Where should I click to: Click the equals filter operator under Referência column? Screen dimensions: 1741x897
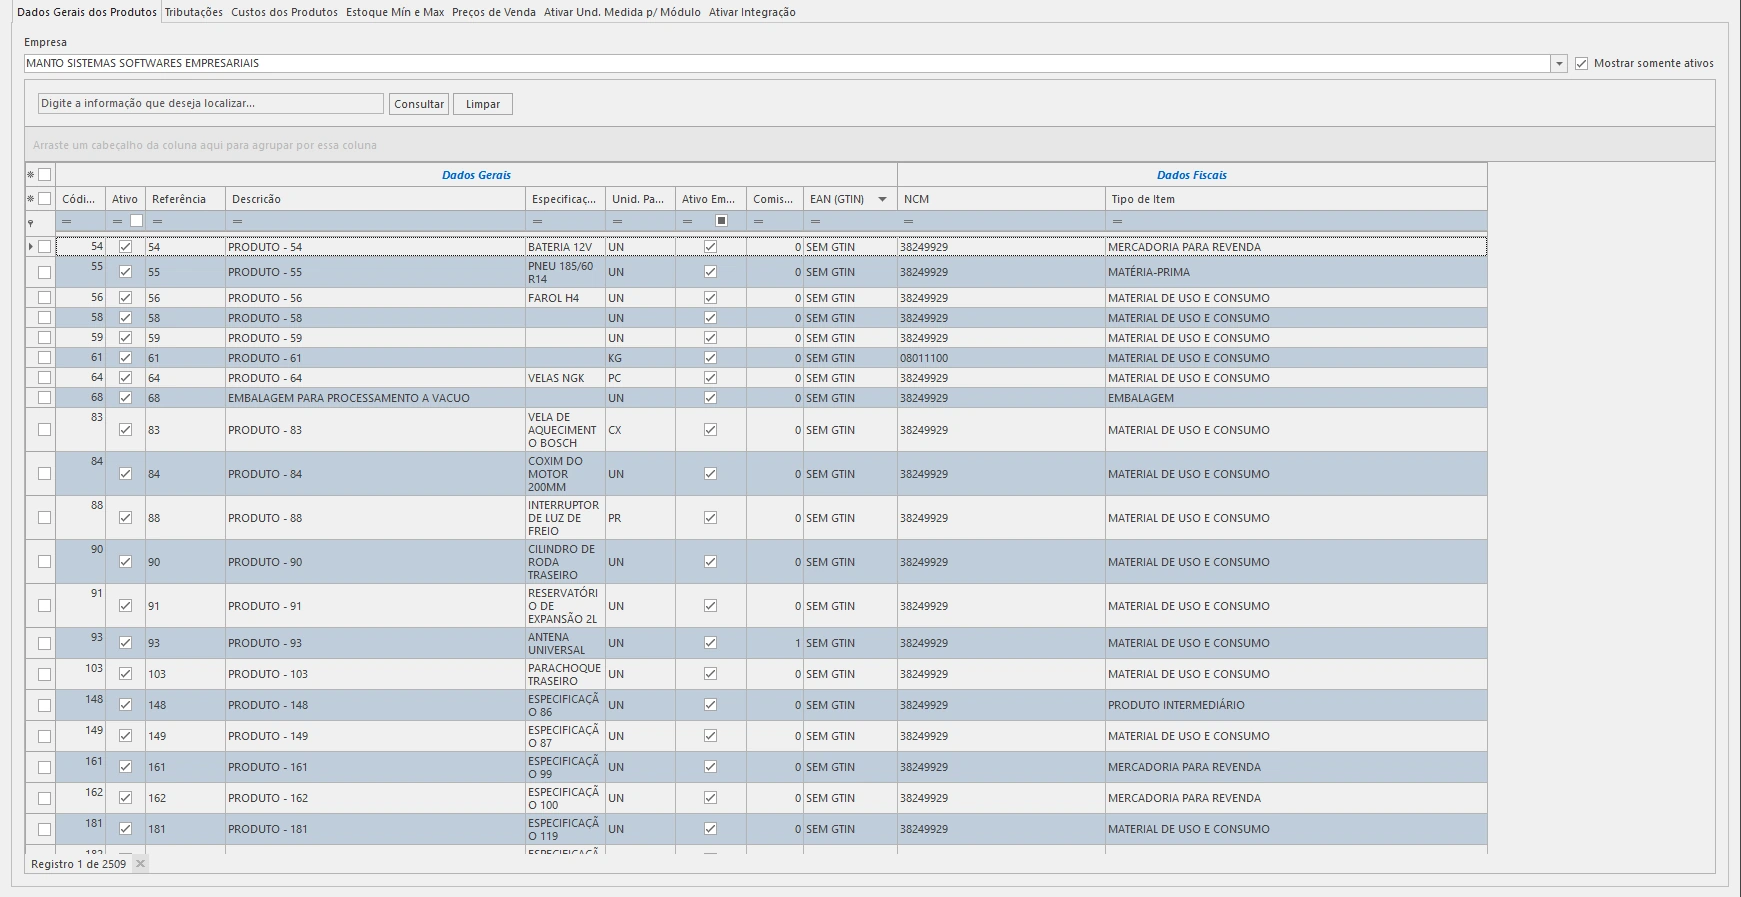(157, 221)
